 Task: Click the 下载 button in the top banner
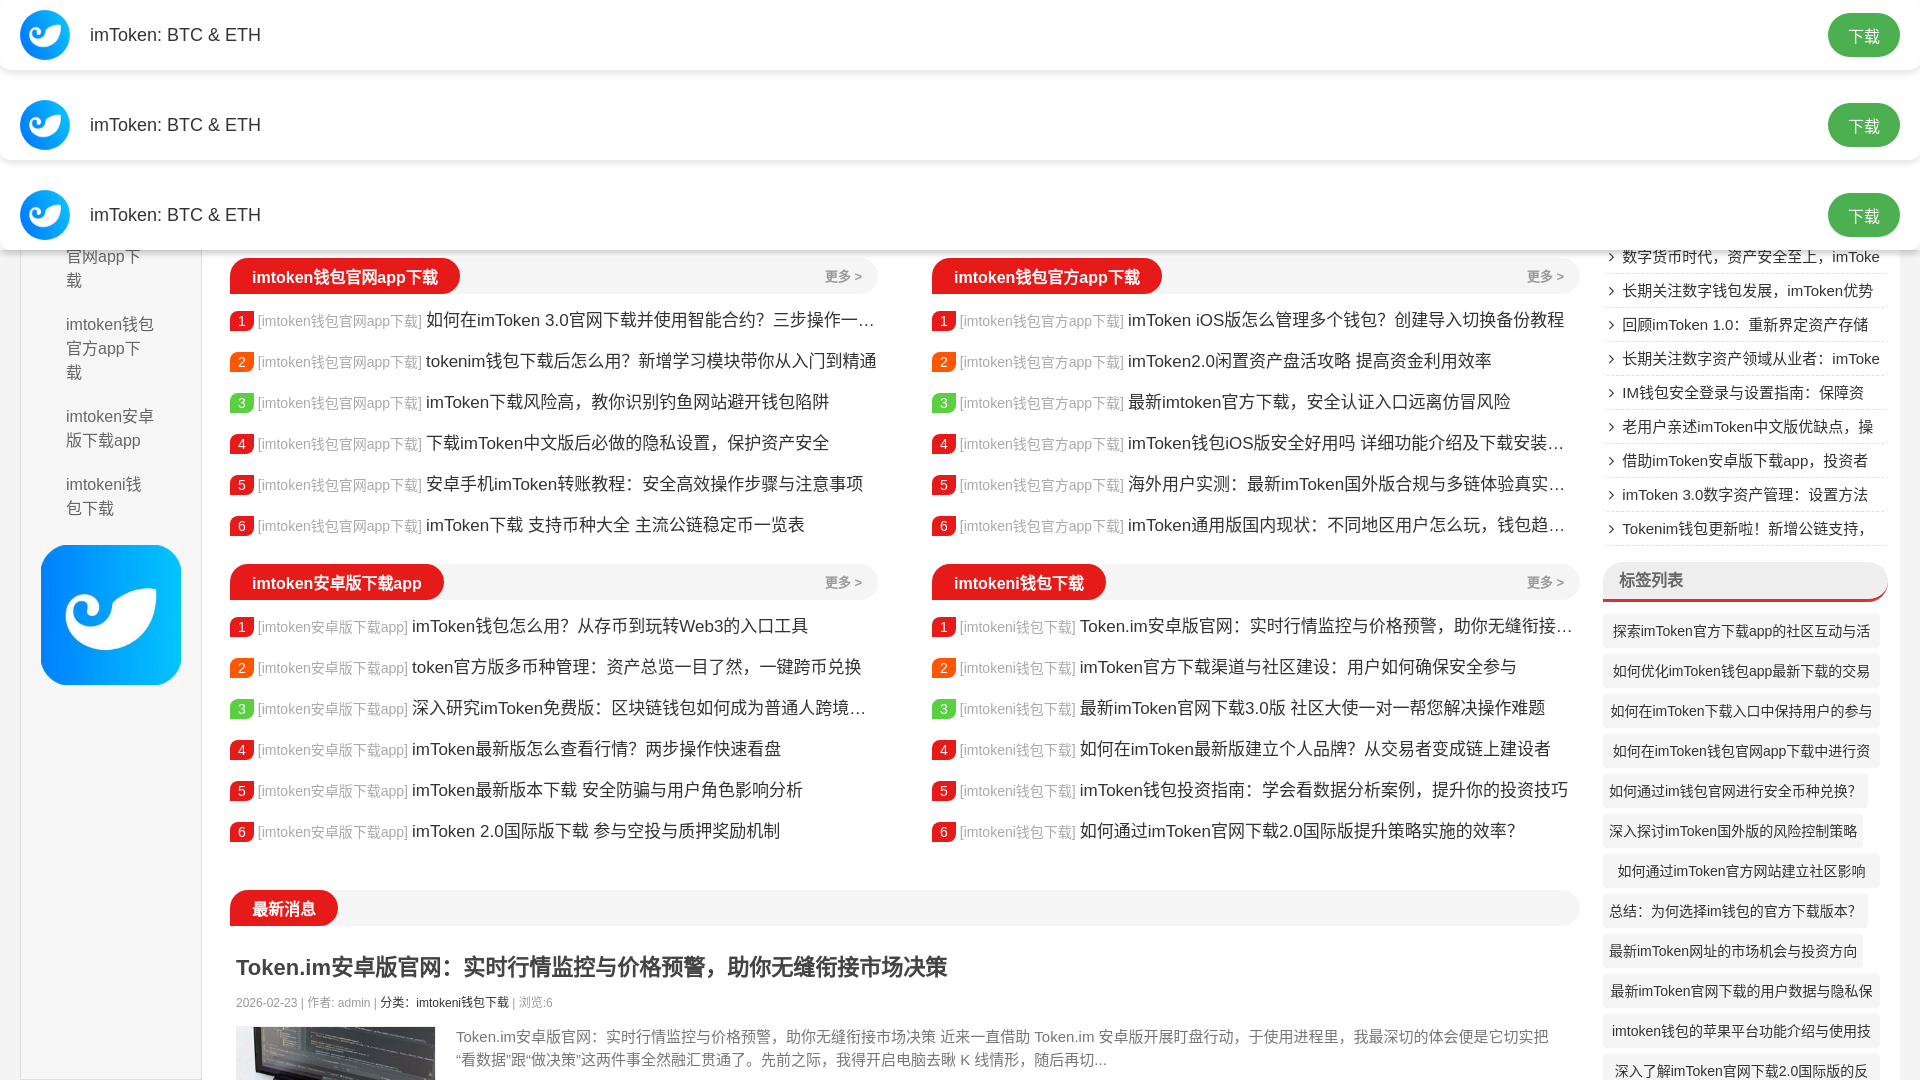(x=1863, y=35)
